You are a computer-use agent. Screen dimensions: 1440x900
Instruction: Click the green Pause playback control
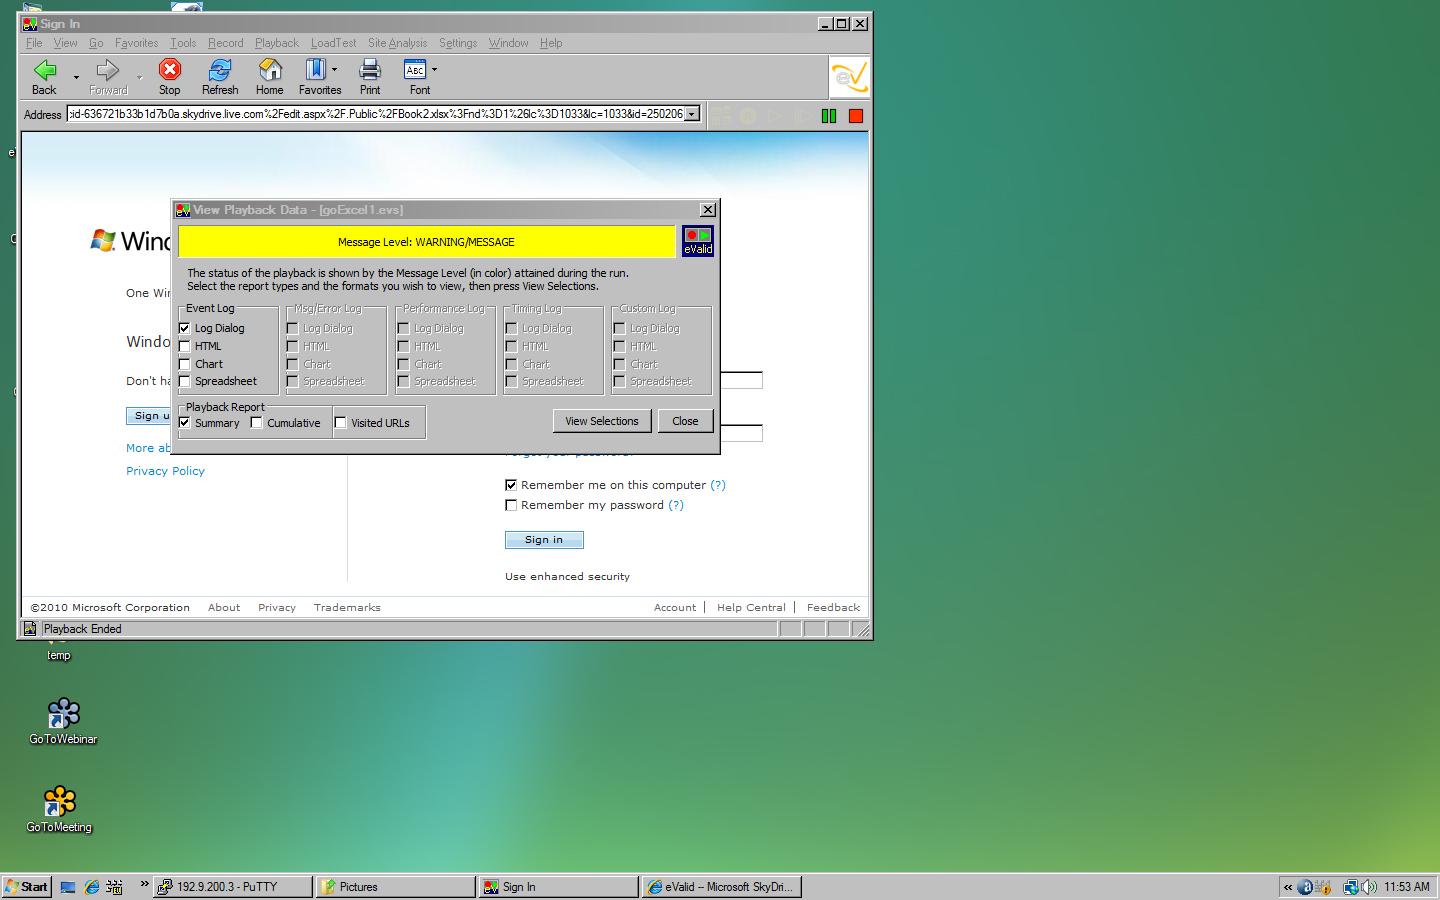click(x=829, y=115)
